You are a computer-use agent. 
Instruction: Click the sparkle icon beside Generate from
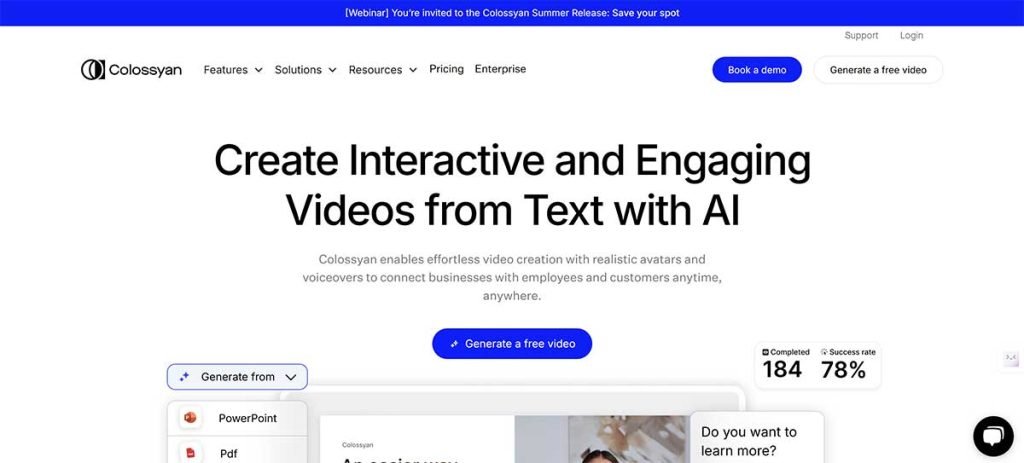(x=184, y=377)
